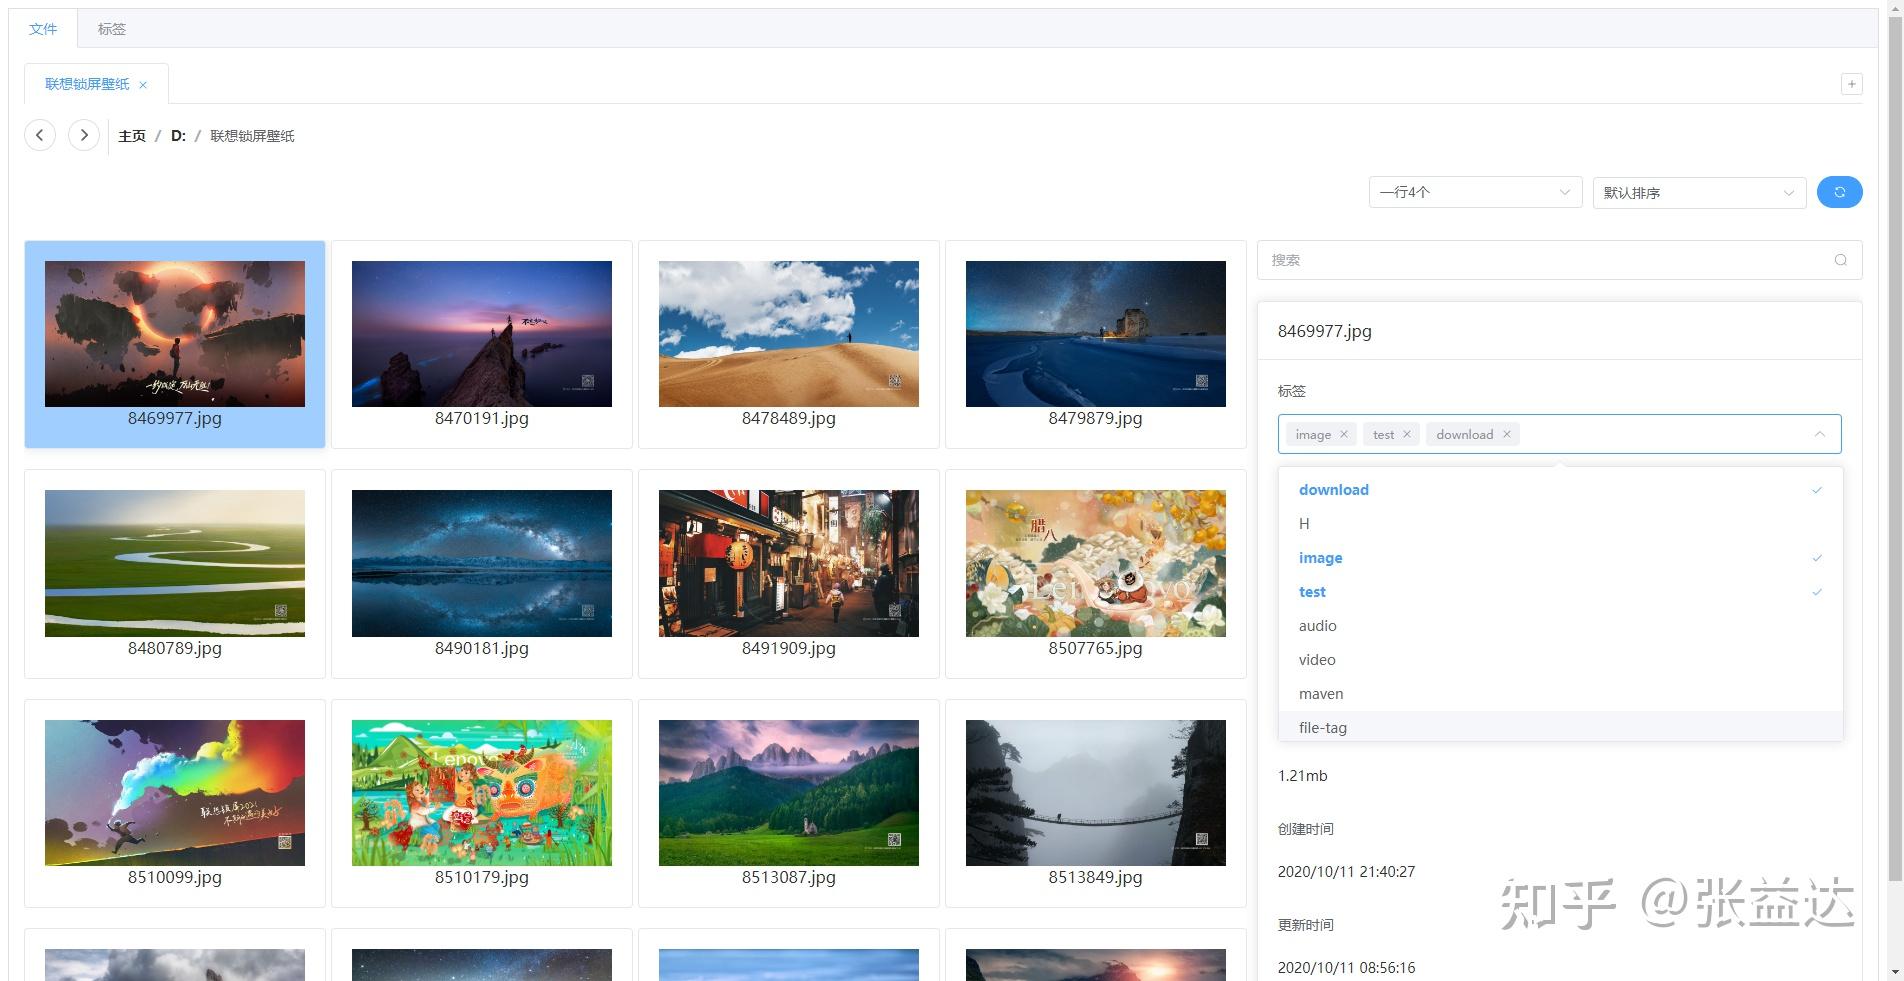
Task: Click the 1.21mb file size text
Action: [1302, 776]
